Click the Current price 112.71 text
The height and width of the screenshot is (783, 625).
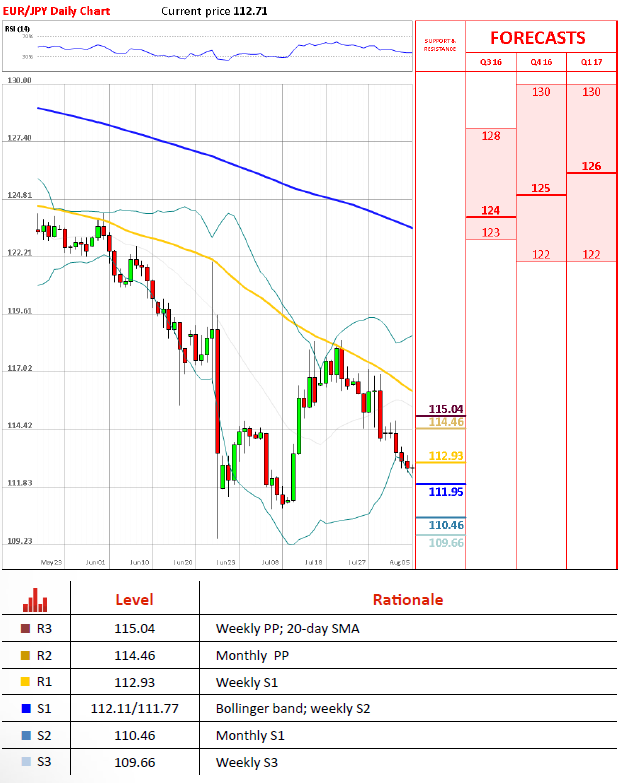point(214,11)
